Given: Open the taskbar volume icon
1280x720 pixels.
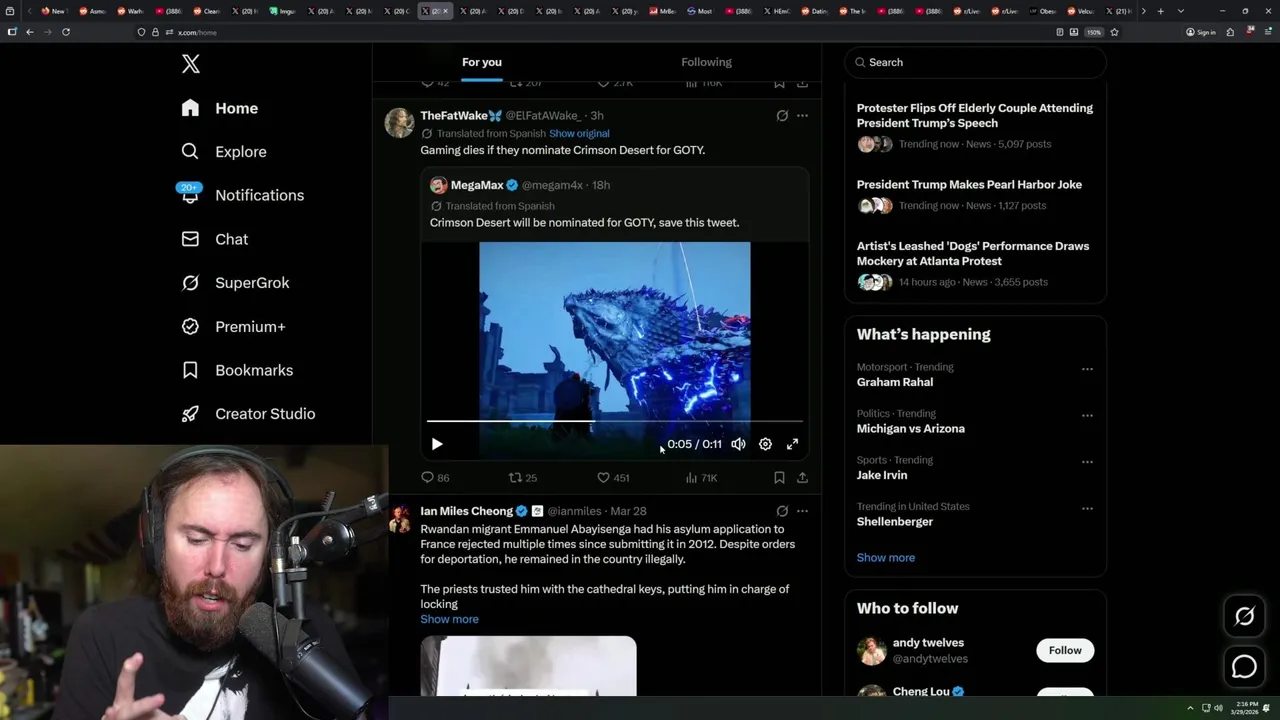Looking at the screenshot, I should [x=1218, y=708].
